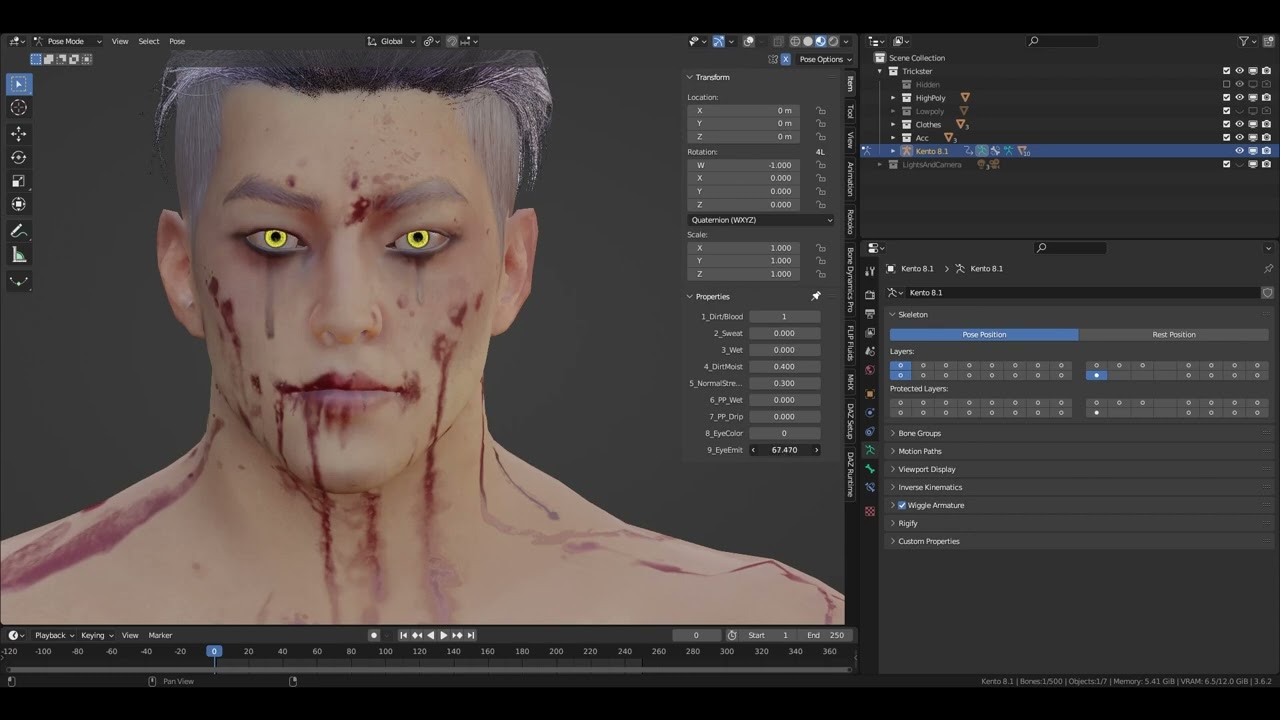Open the Select menu in viewport header
1280x720 pixels.
click(149, 41)
